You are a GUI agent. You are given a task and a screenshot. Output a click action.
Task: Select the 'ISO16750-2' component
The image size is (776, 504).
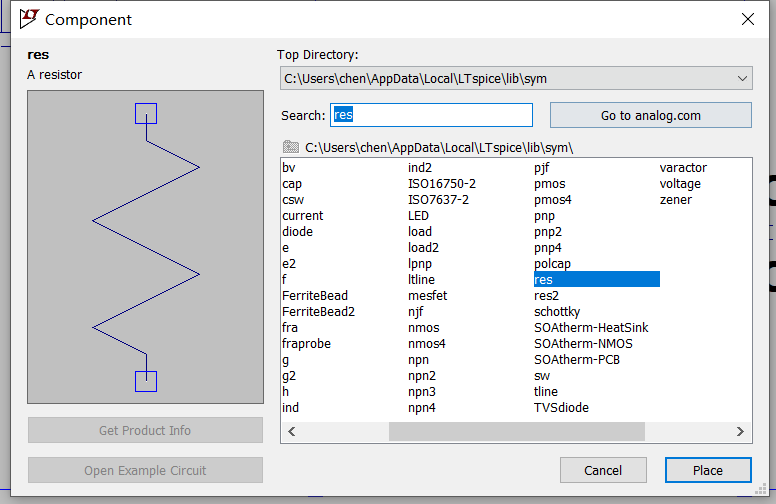point(442,184)
